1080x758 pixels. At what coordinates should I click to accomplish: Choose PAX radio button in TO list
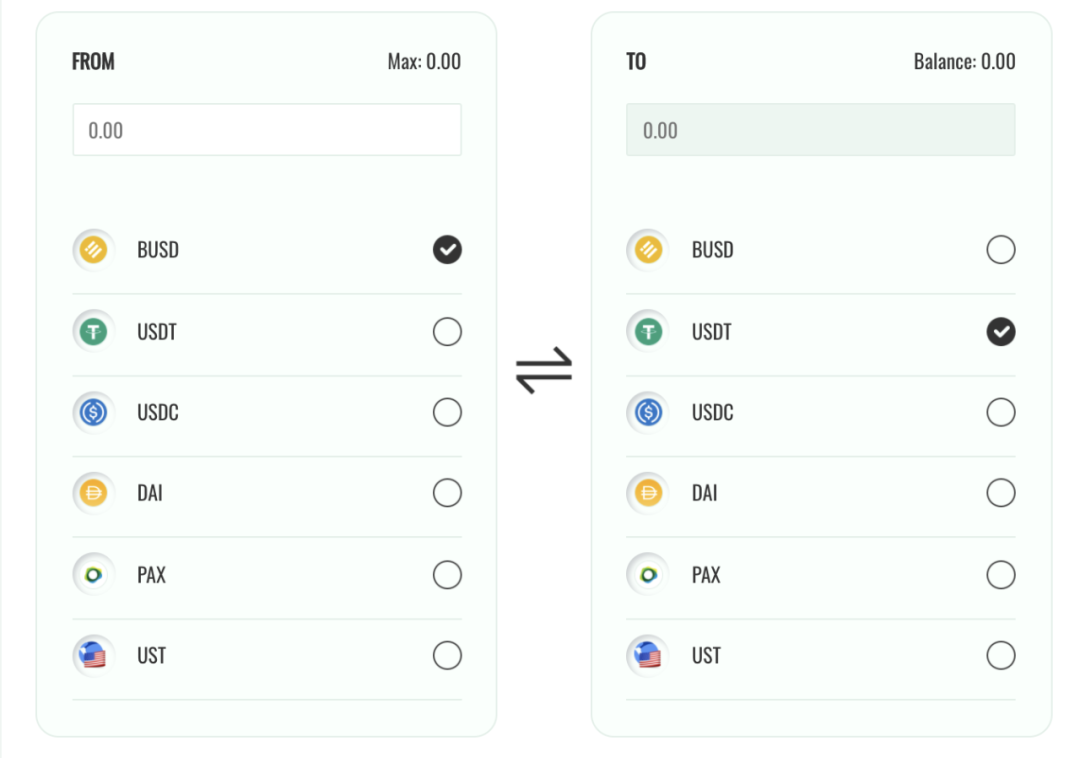tap(1001, 575)
